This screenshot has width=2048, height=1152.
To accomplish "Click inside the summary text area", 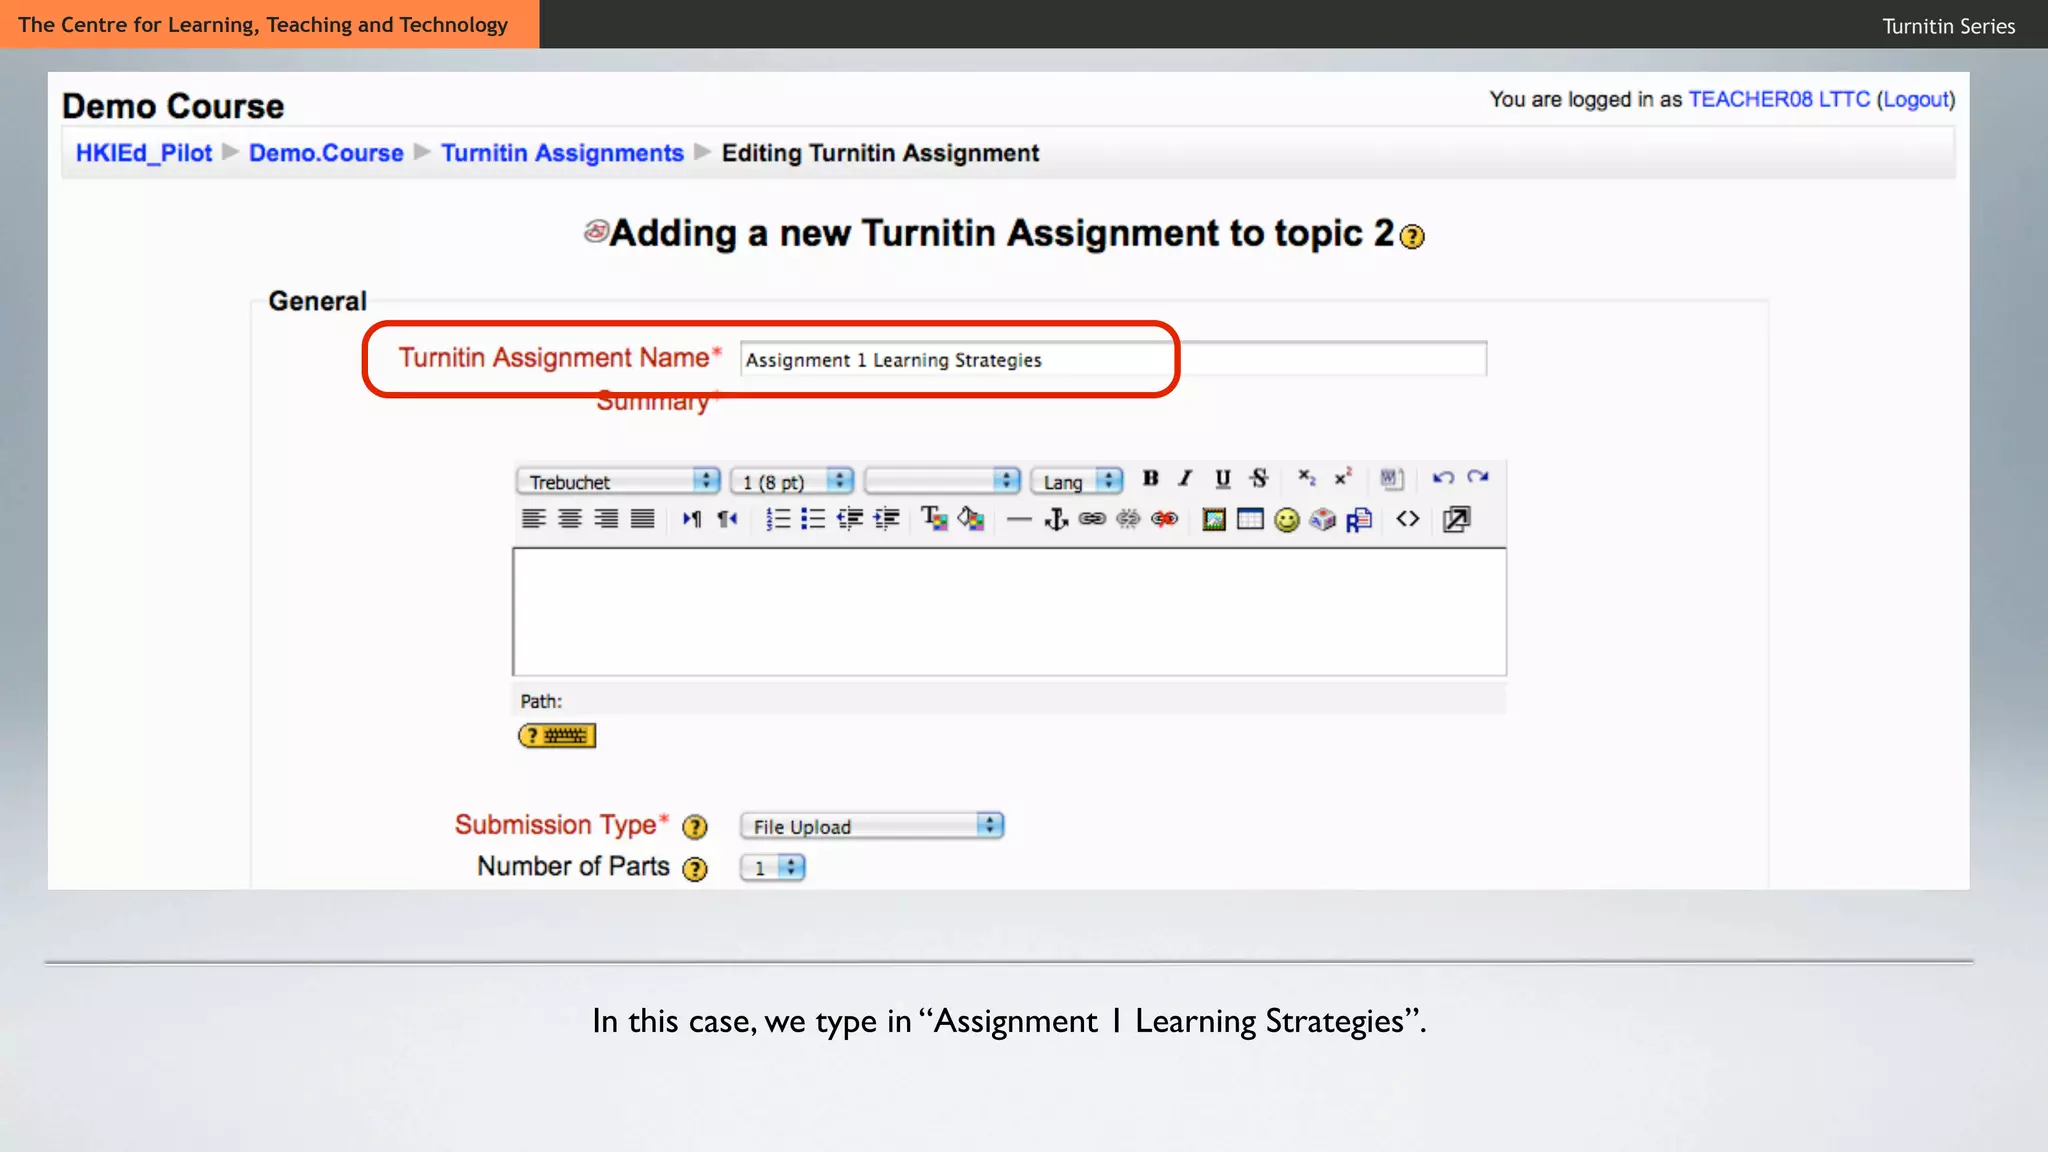I will pyautogui.click(x=1009, y=611).
